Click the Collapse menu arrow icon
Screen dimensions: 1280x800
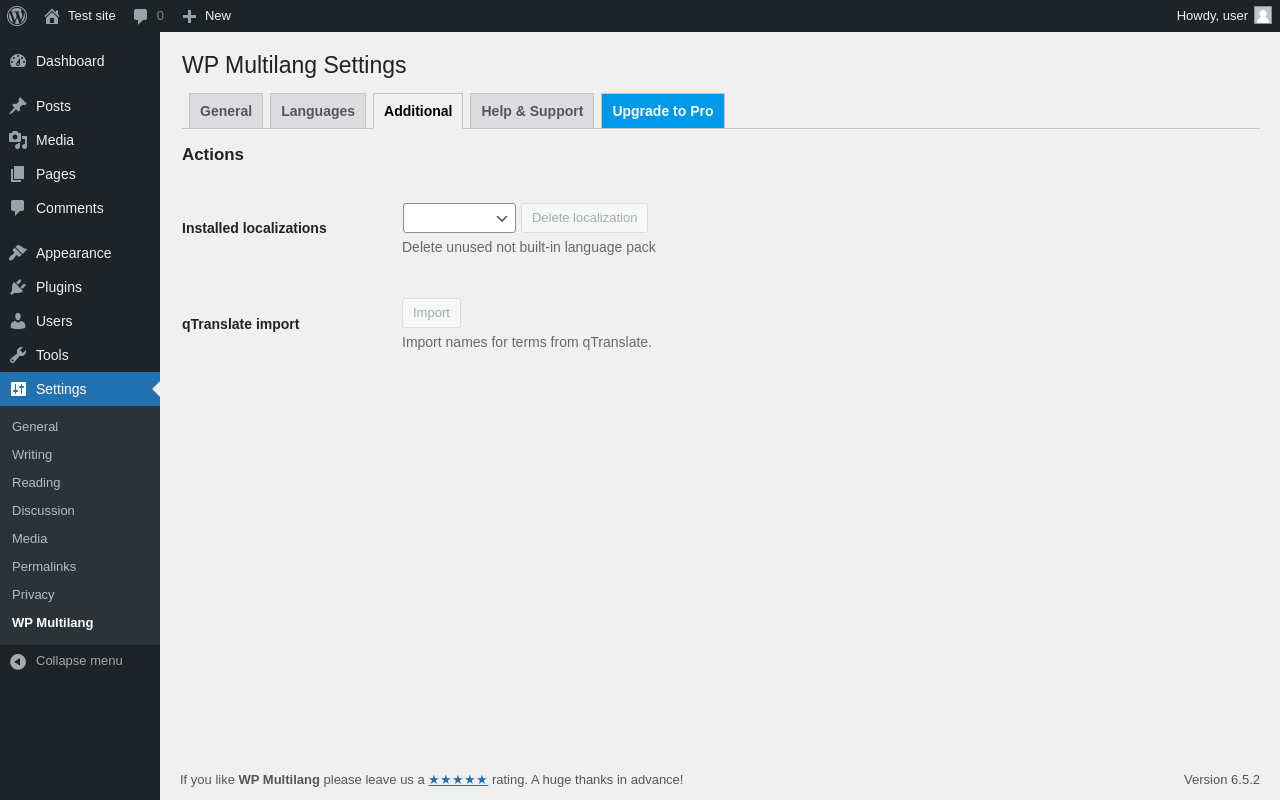pyautogui.click(x=18, y=661)
